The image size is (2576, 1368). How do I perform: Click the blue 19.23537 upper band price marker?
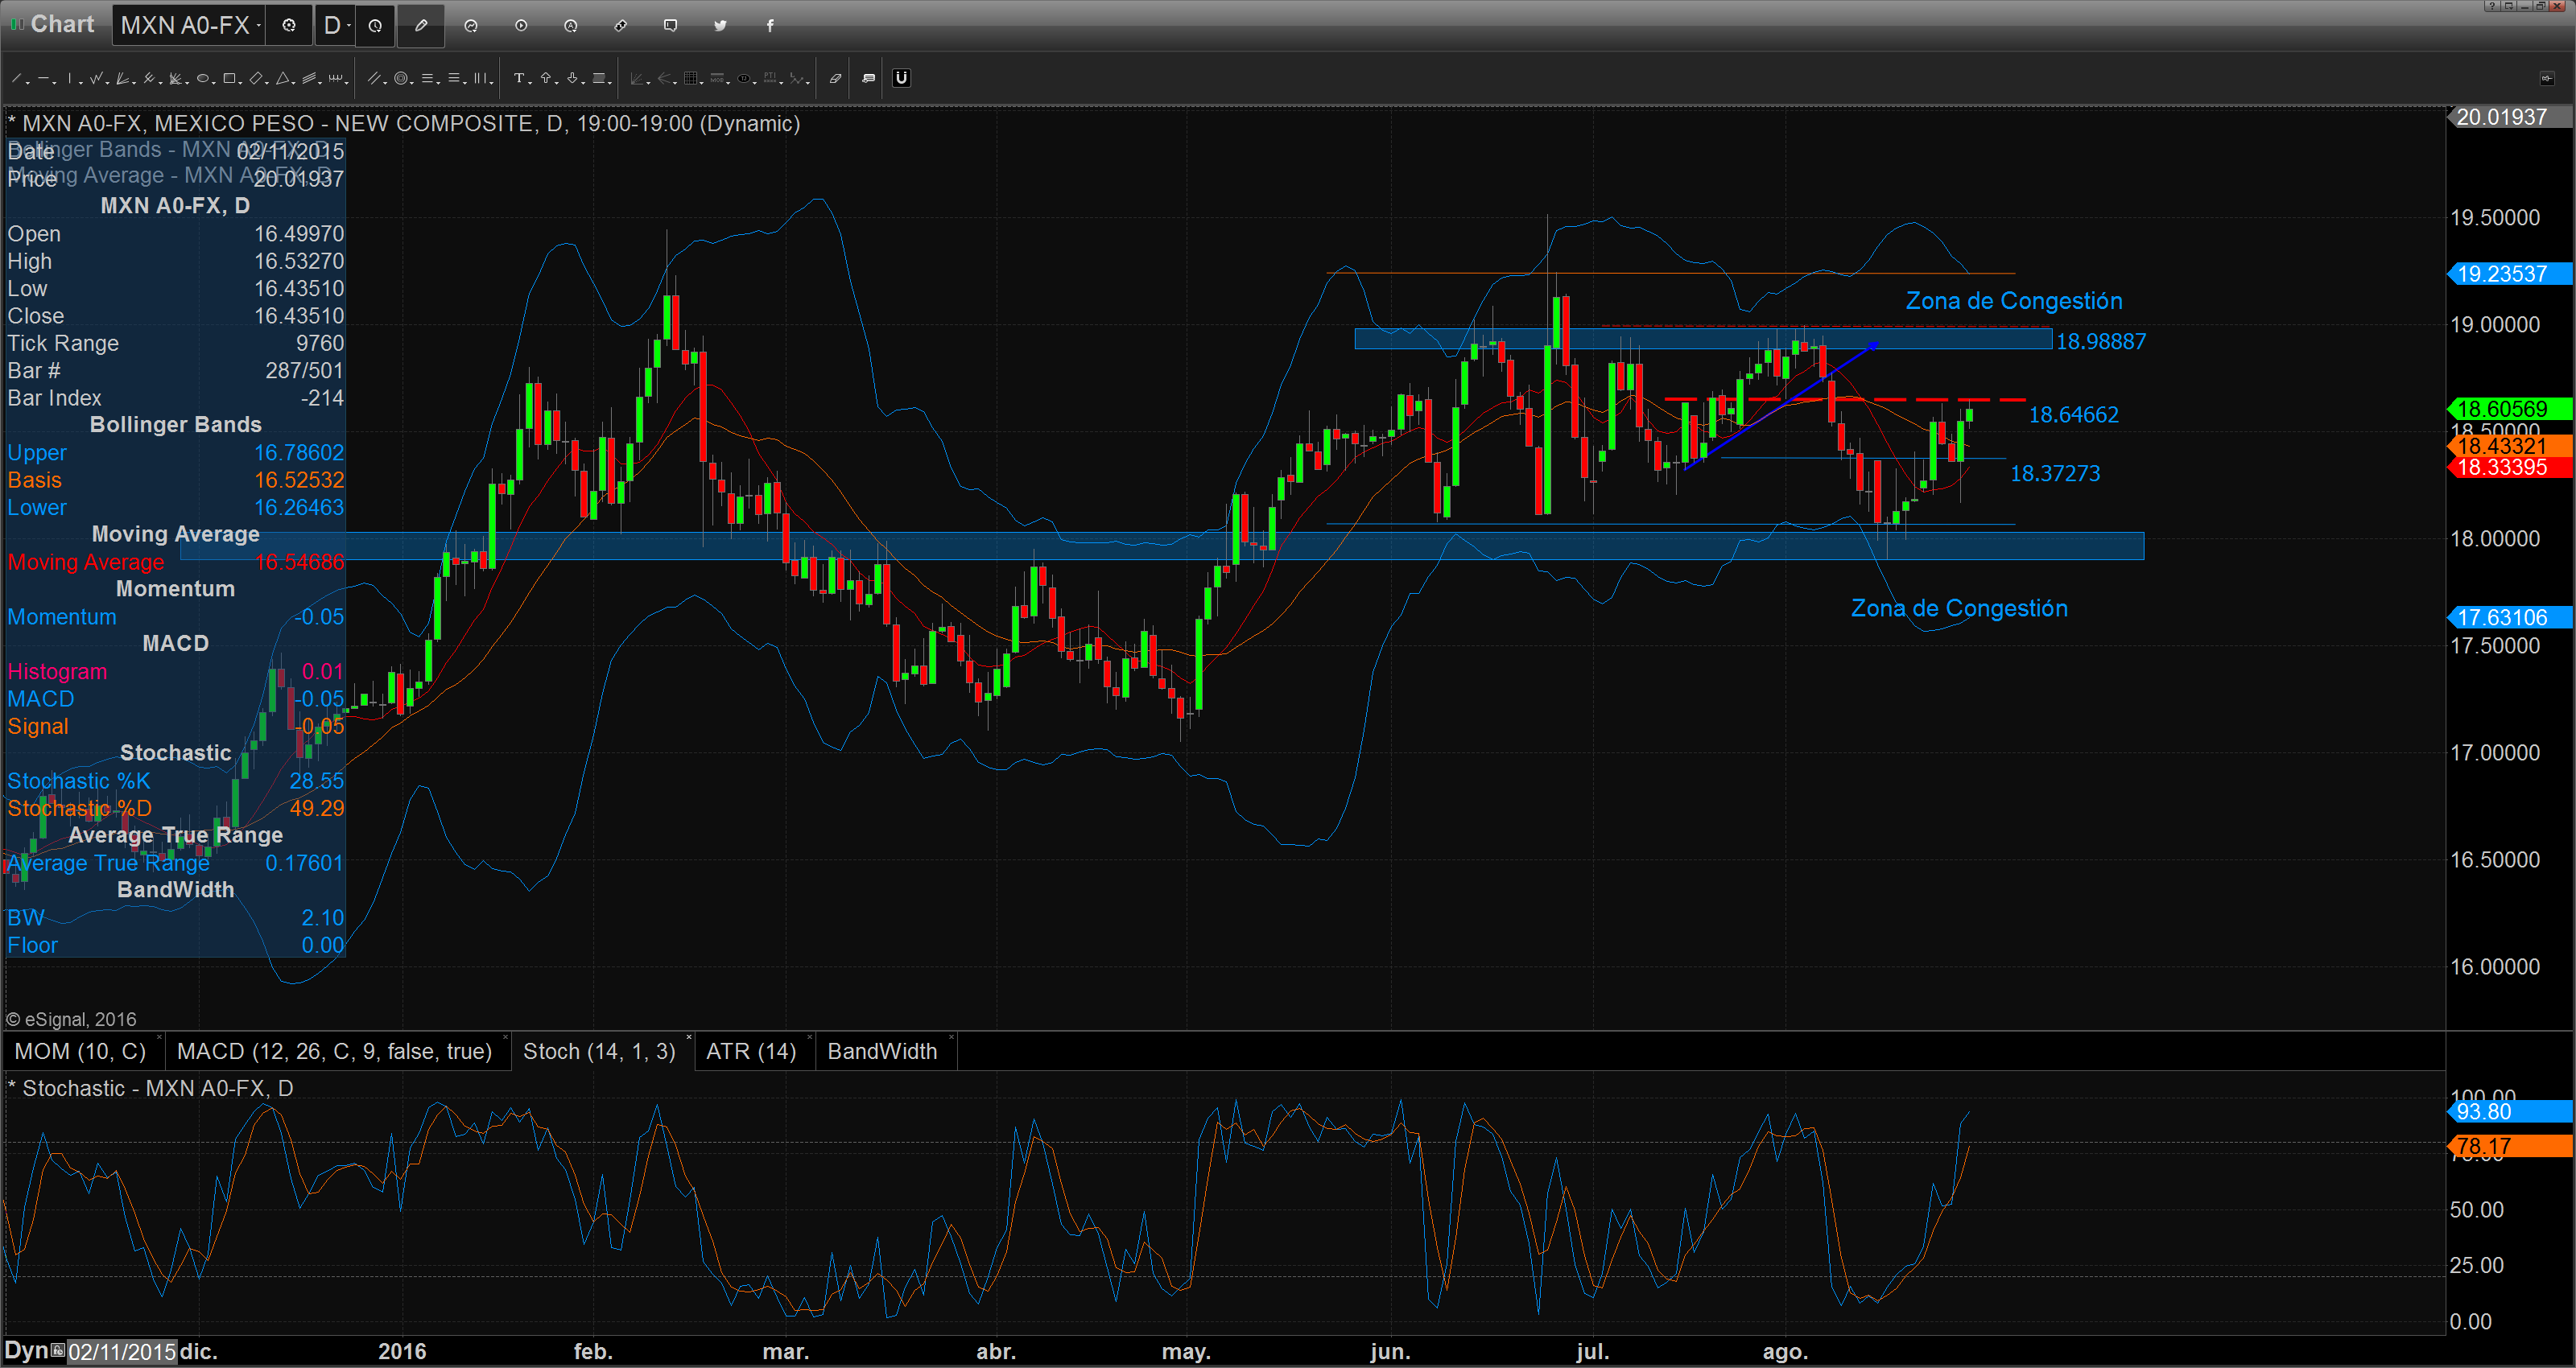pyautogui.click(x=2508, y=274)
